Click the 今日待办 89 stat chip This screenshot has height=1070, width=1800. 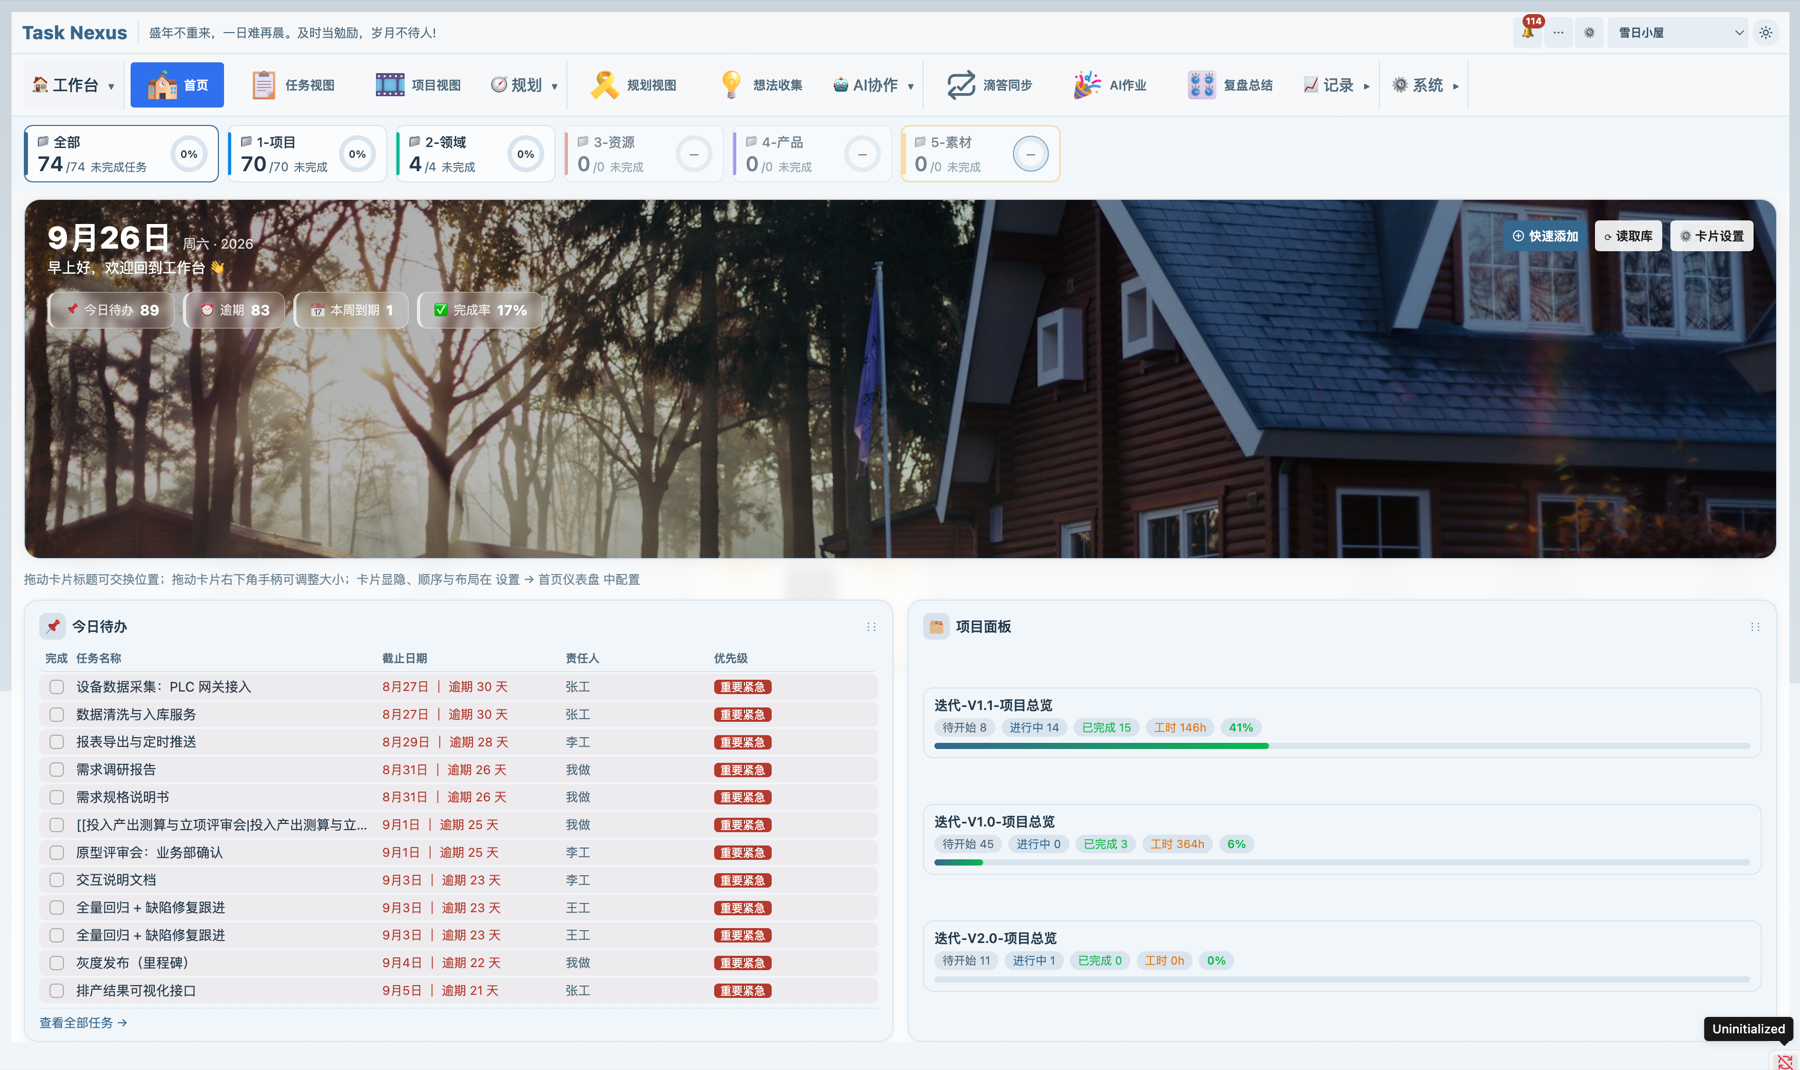point(111,310)
